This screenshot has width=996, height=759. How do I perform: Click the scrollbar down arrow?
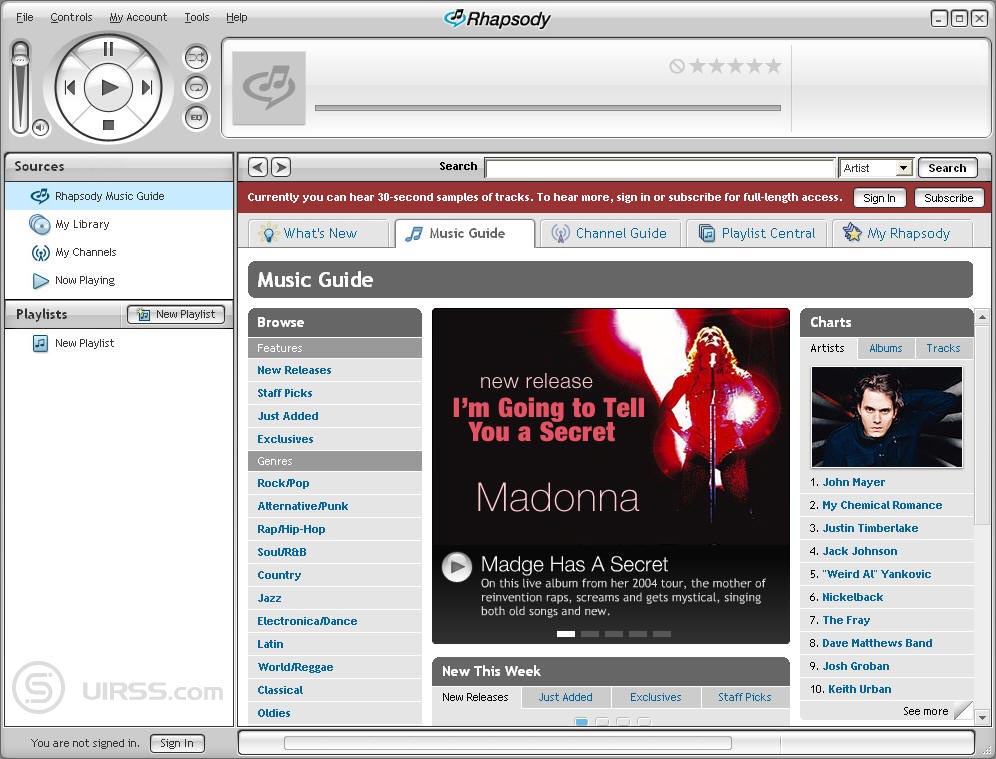tap(982, 718)
